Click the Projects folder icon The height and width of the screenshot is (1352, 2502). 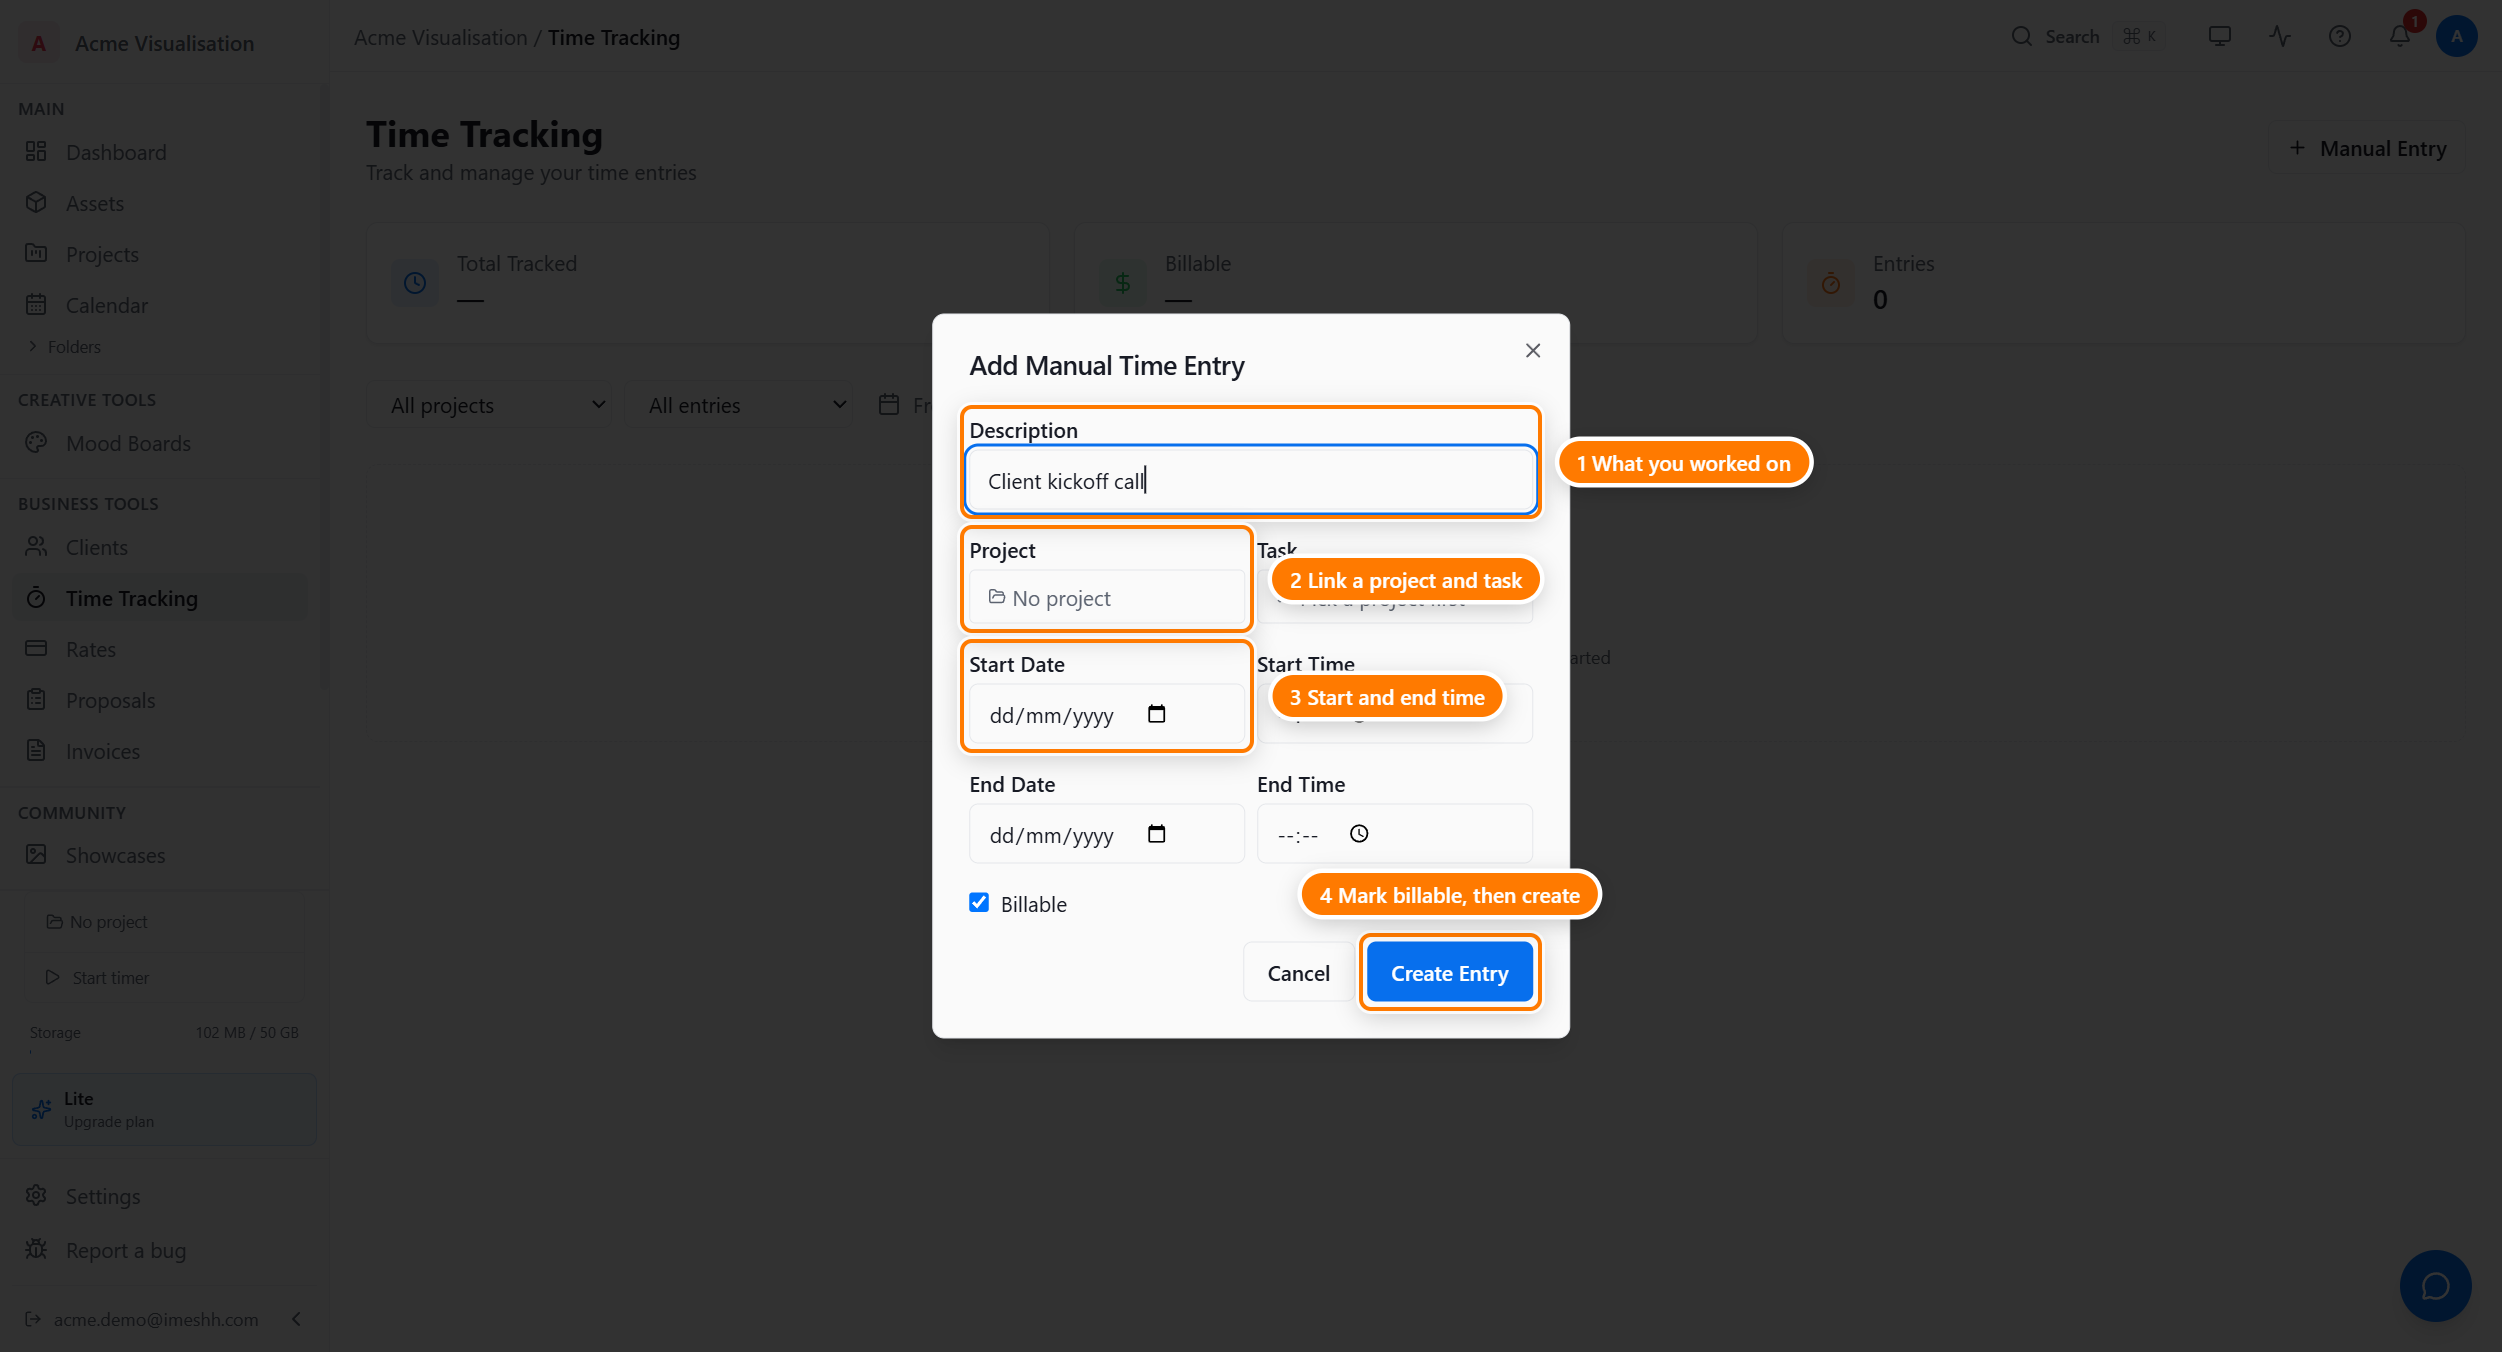(36, 253)
